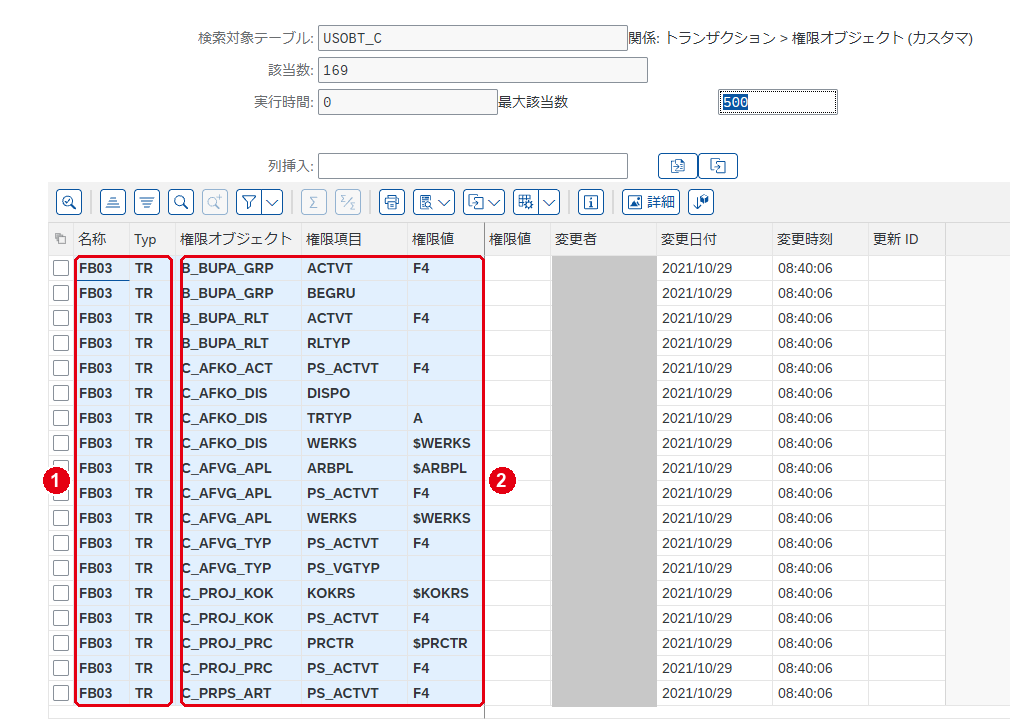Screen dimensions: 1010x720
Task: Click the Typ column header
Action: (152, 239)
